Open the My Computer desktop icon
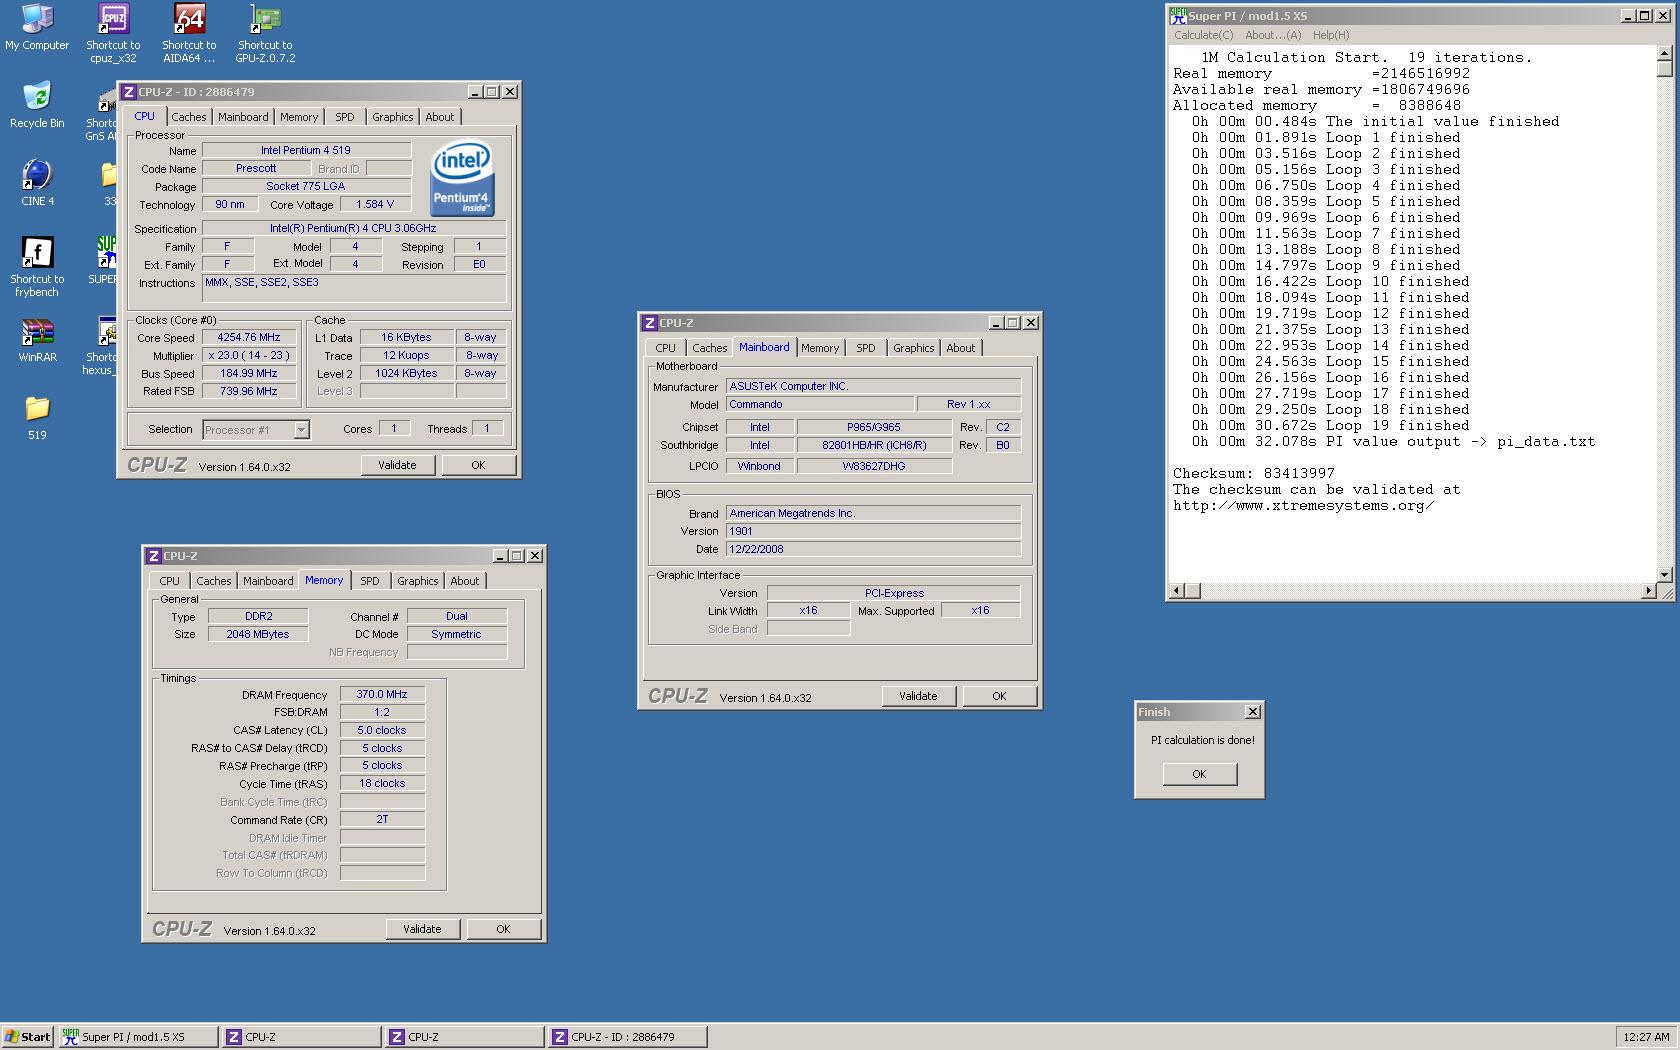Screen dimensions: 1680x1050 click(x=37, y=28)
